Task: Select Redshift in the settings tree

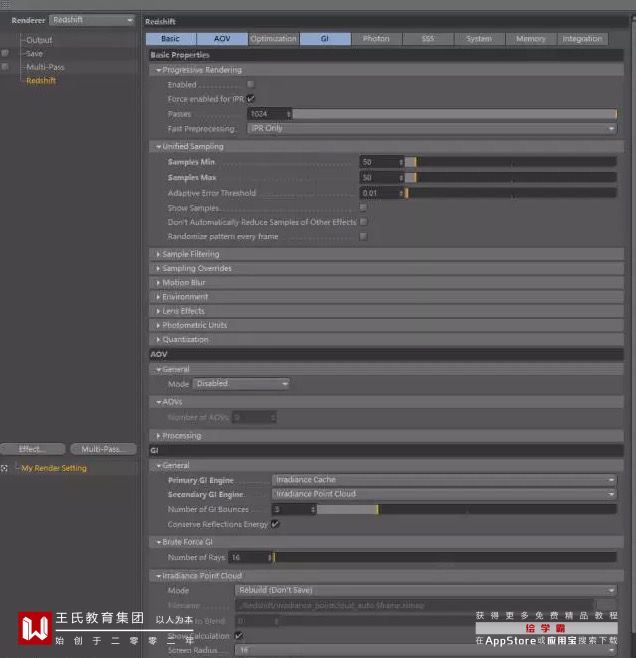Action: [41, 81]
